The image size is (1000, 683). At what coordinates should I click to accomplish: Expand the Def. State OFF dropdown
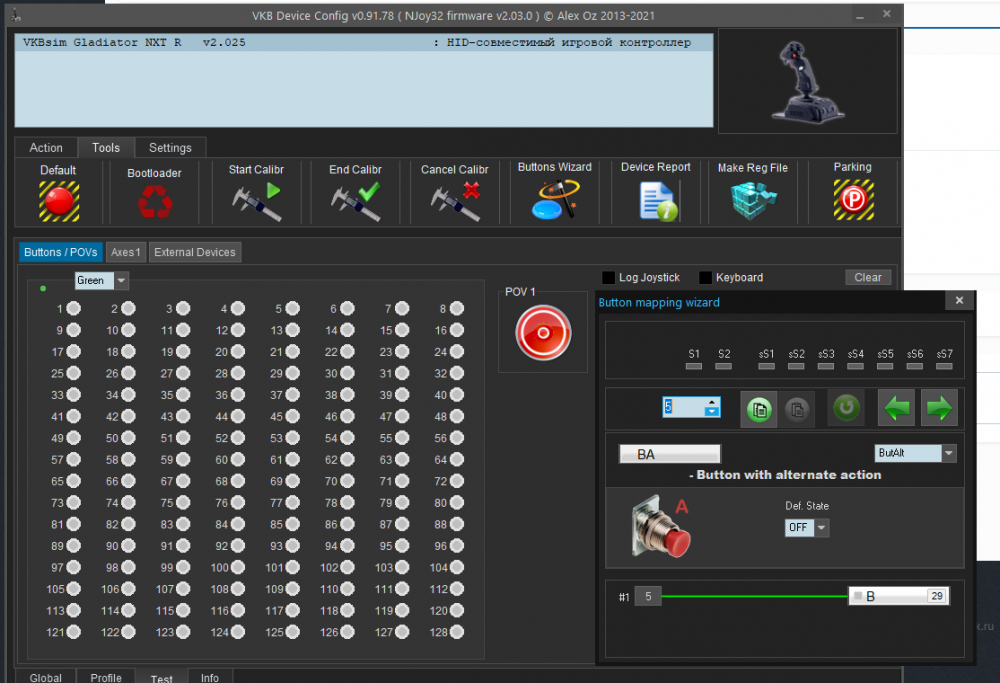822,528
